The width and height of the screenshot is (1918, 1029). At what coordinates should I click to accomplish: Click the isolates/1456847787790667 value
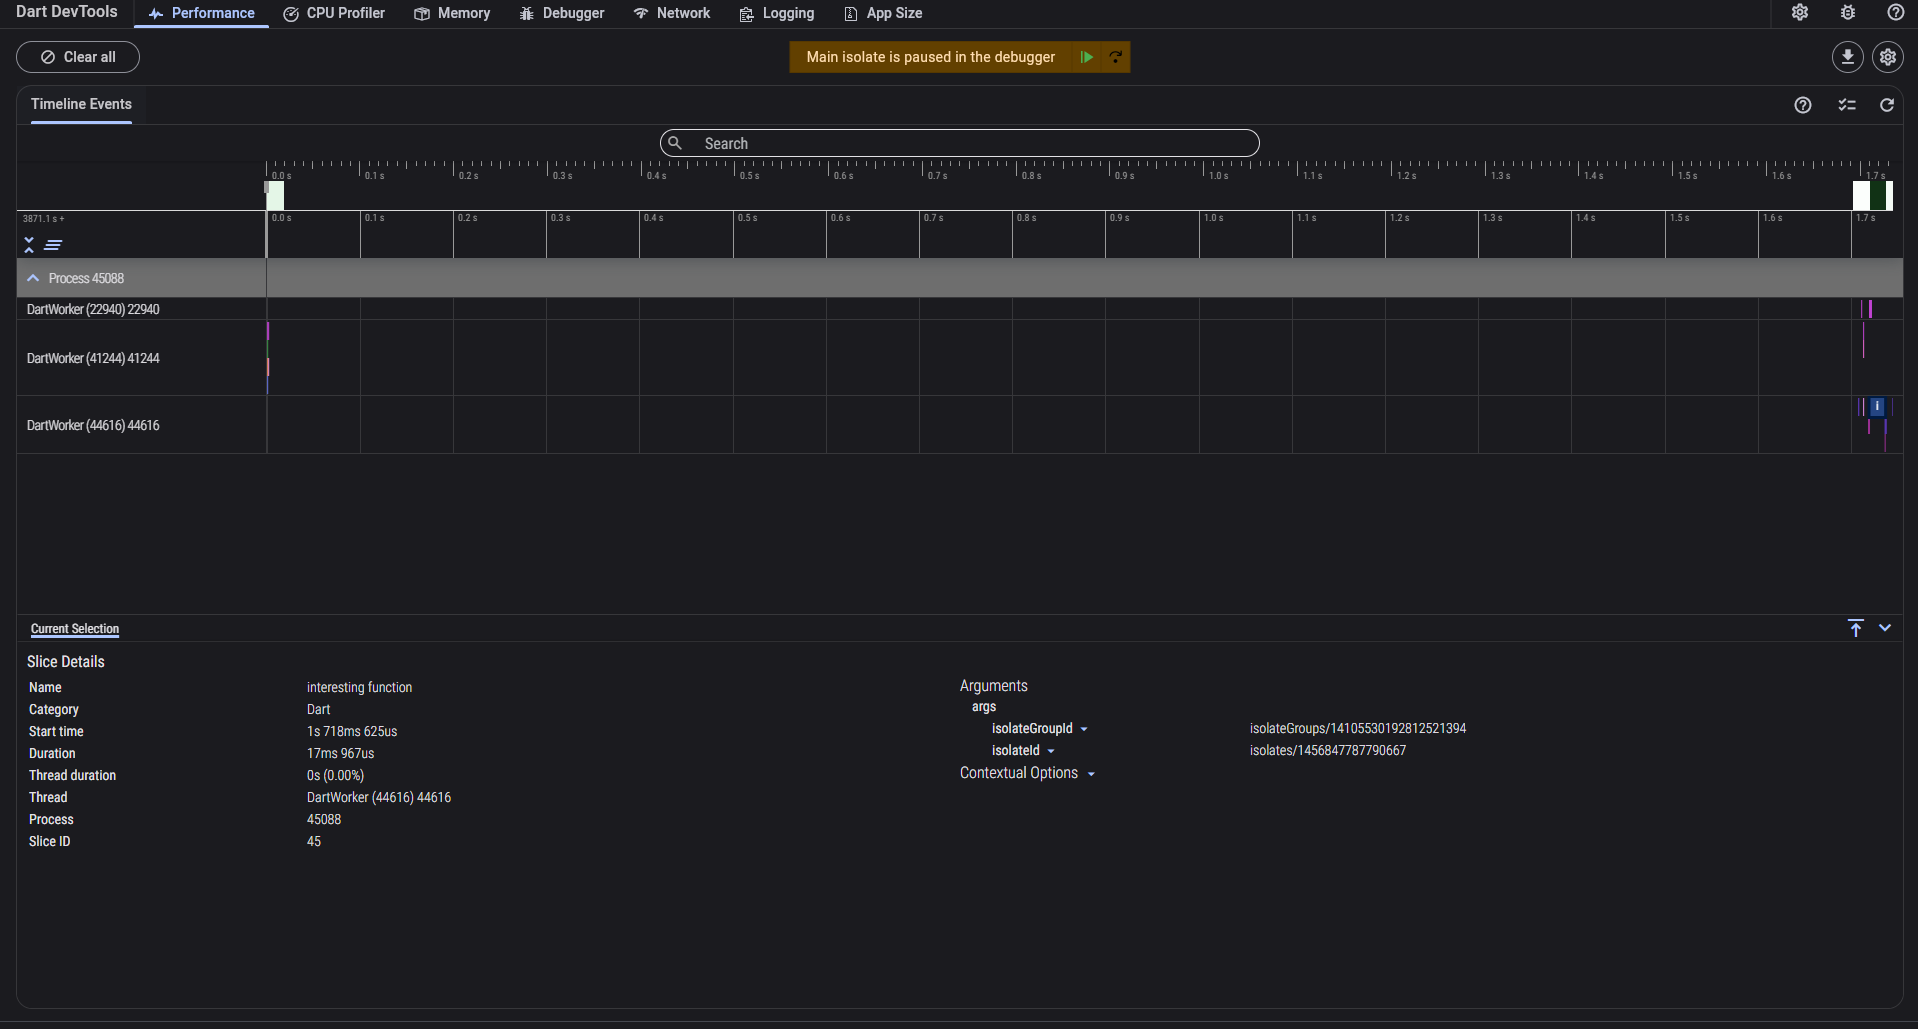1328,750
